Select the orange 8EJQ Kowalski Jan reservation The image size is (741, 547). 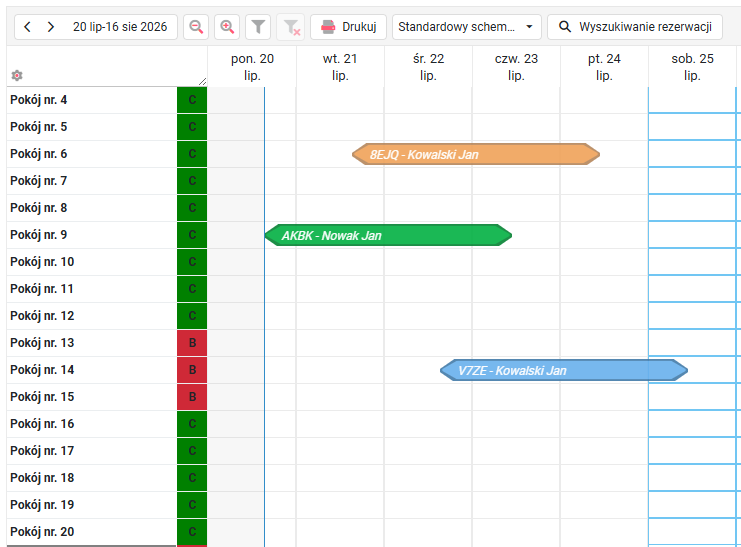coord(476,154)
